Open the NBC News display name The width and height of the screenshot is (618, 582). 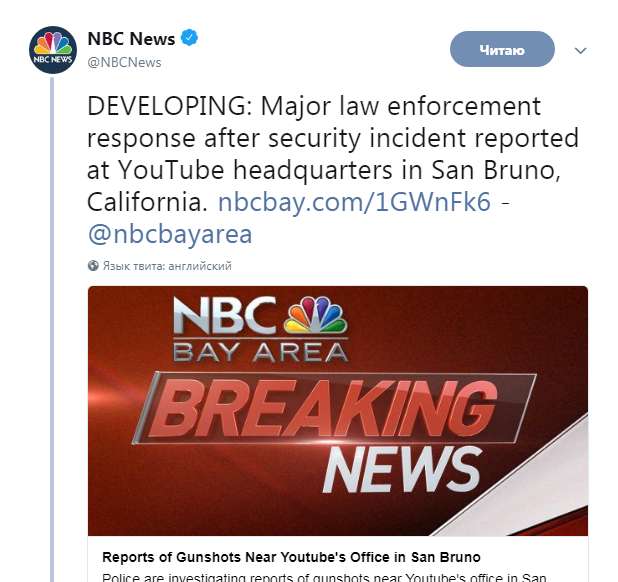[x=131, y=39]
